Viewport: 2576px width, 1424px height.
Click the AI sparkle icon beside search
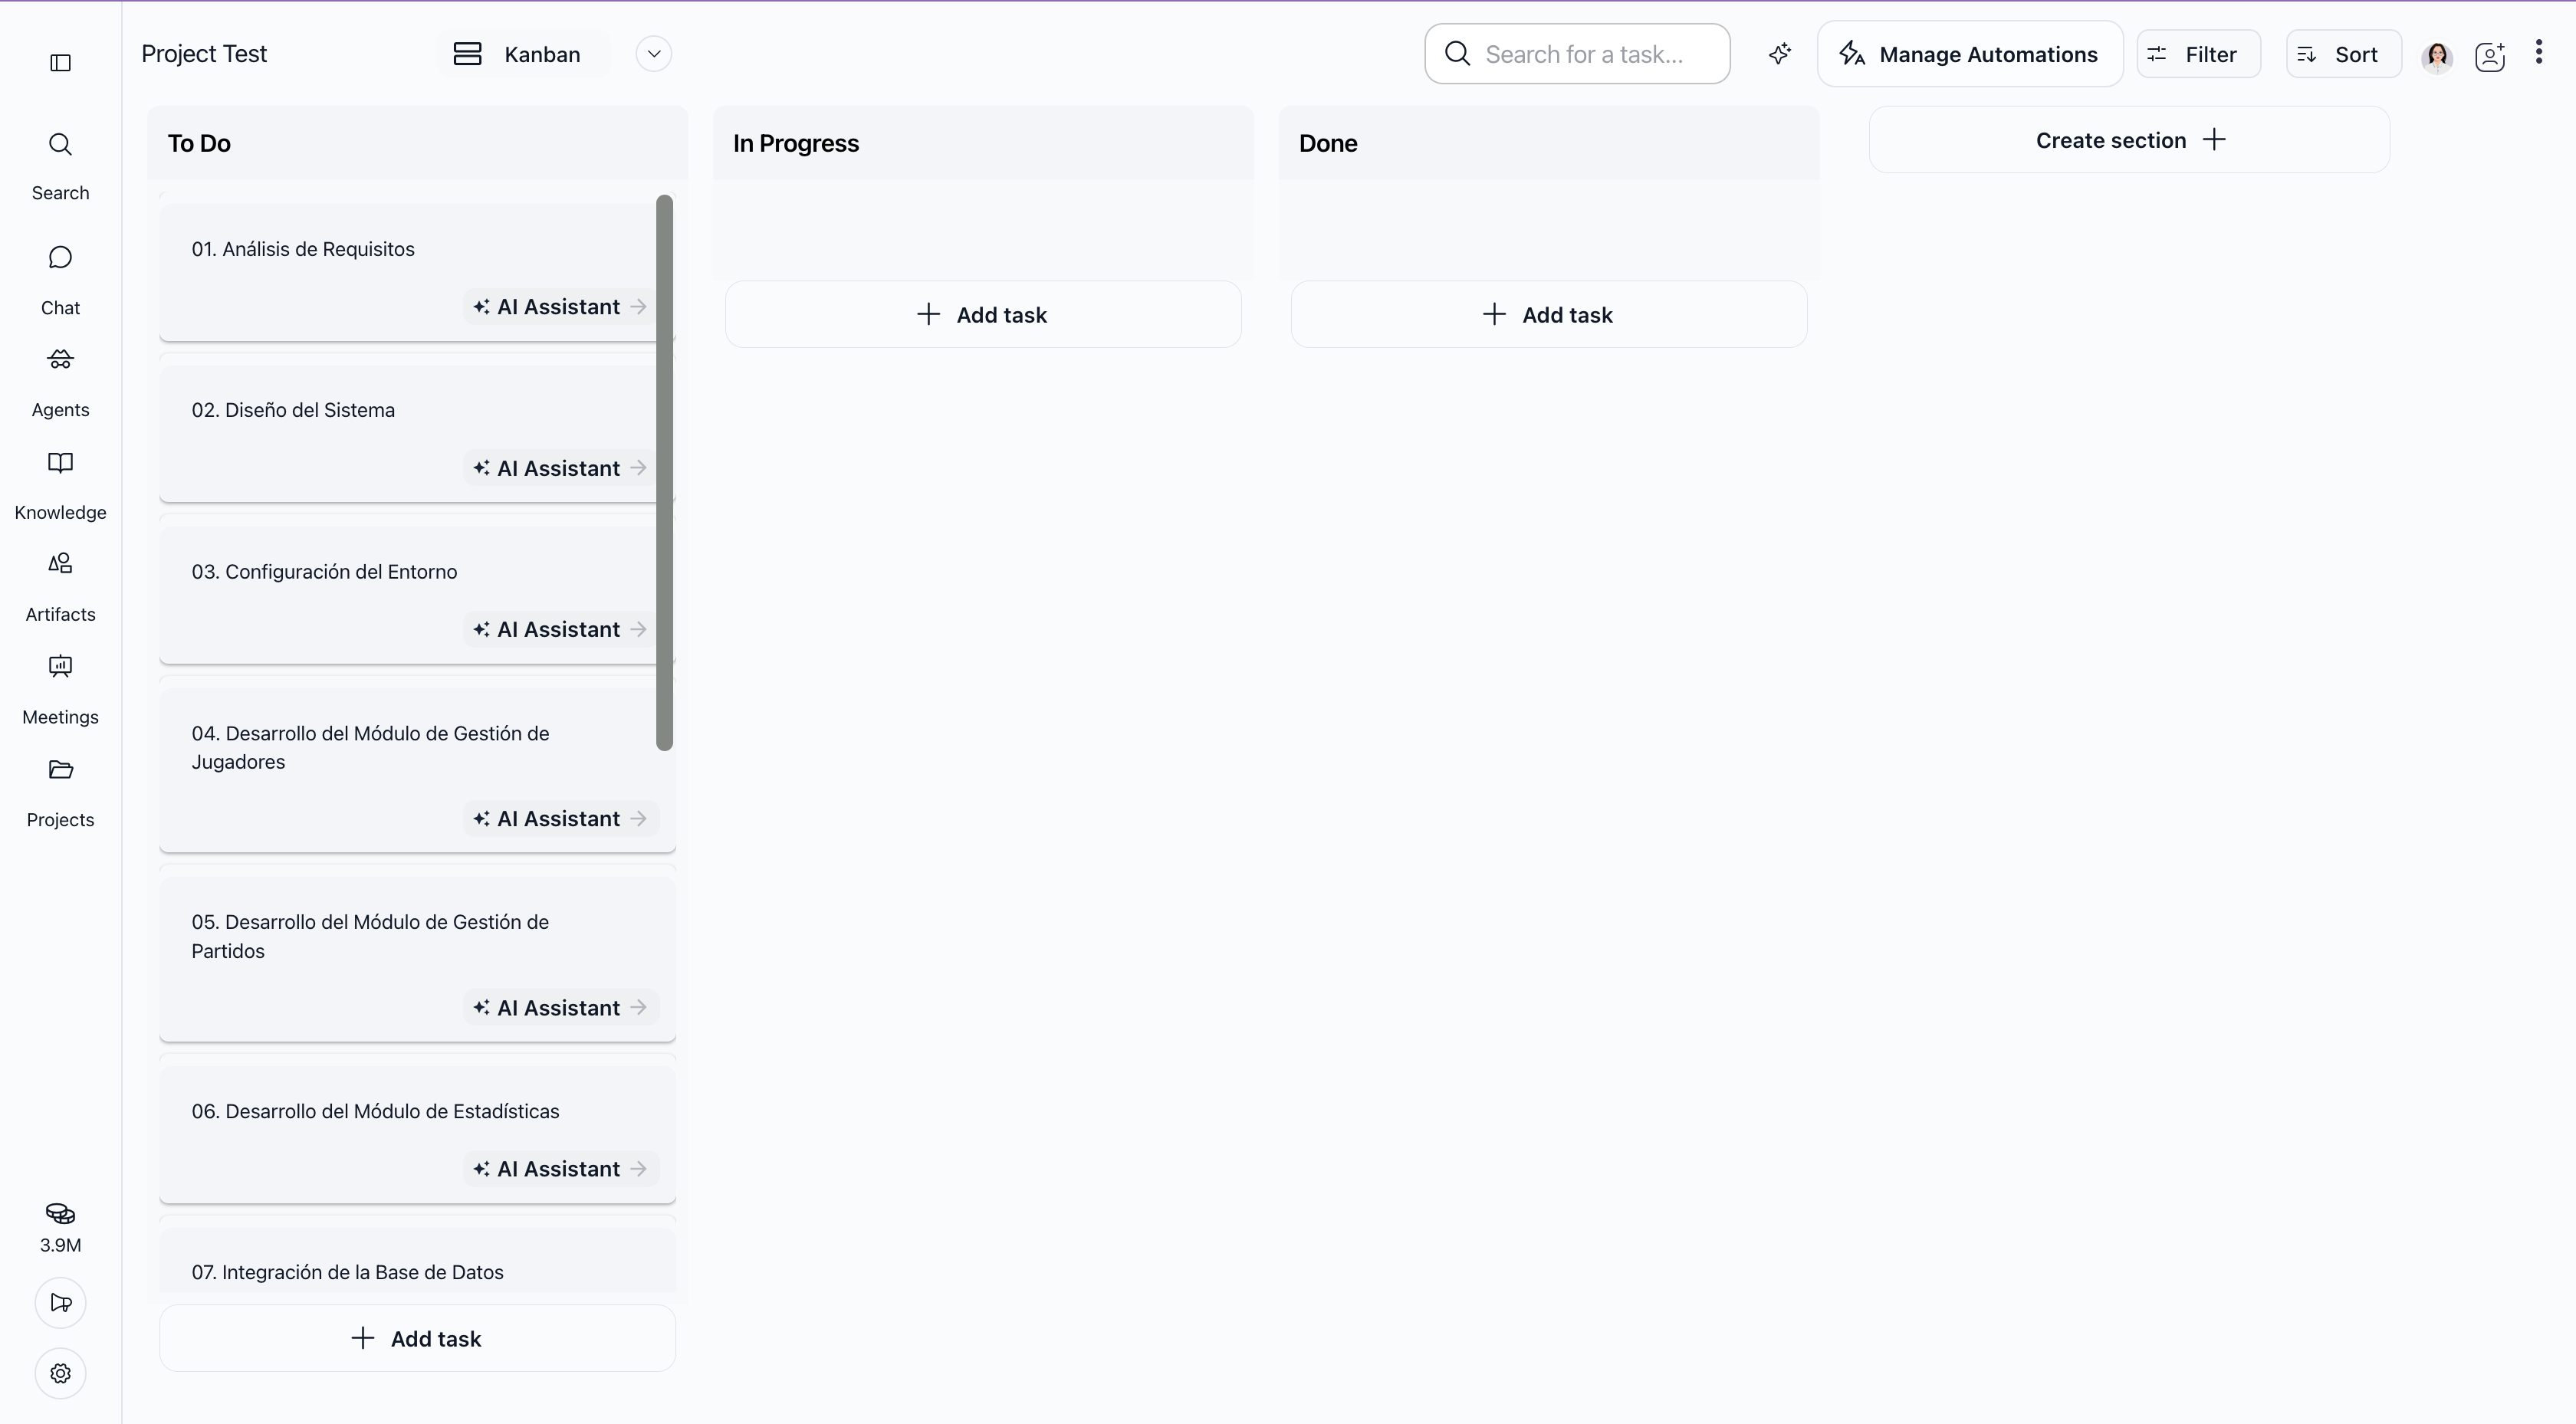(1780, 54)
